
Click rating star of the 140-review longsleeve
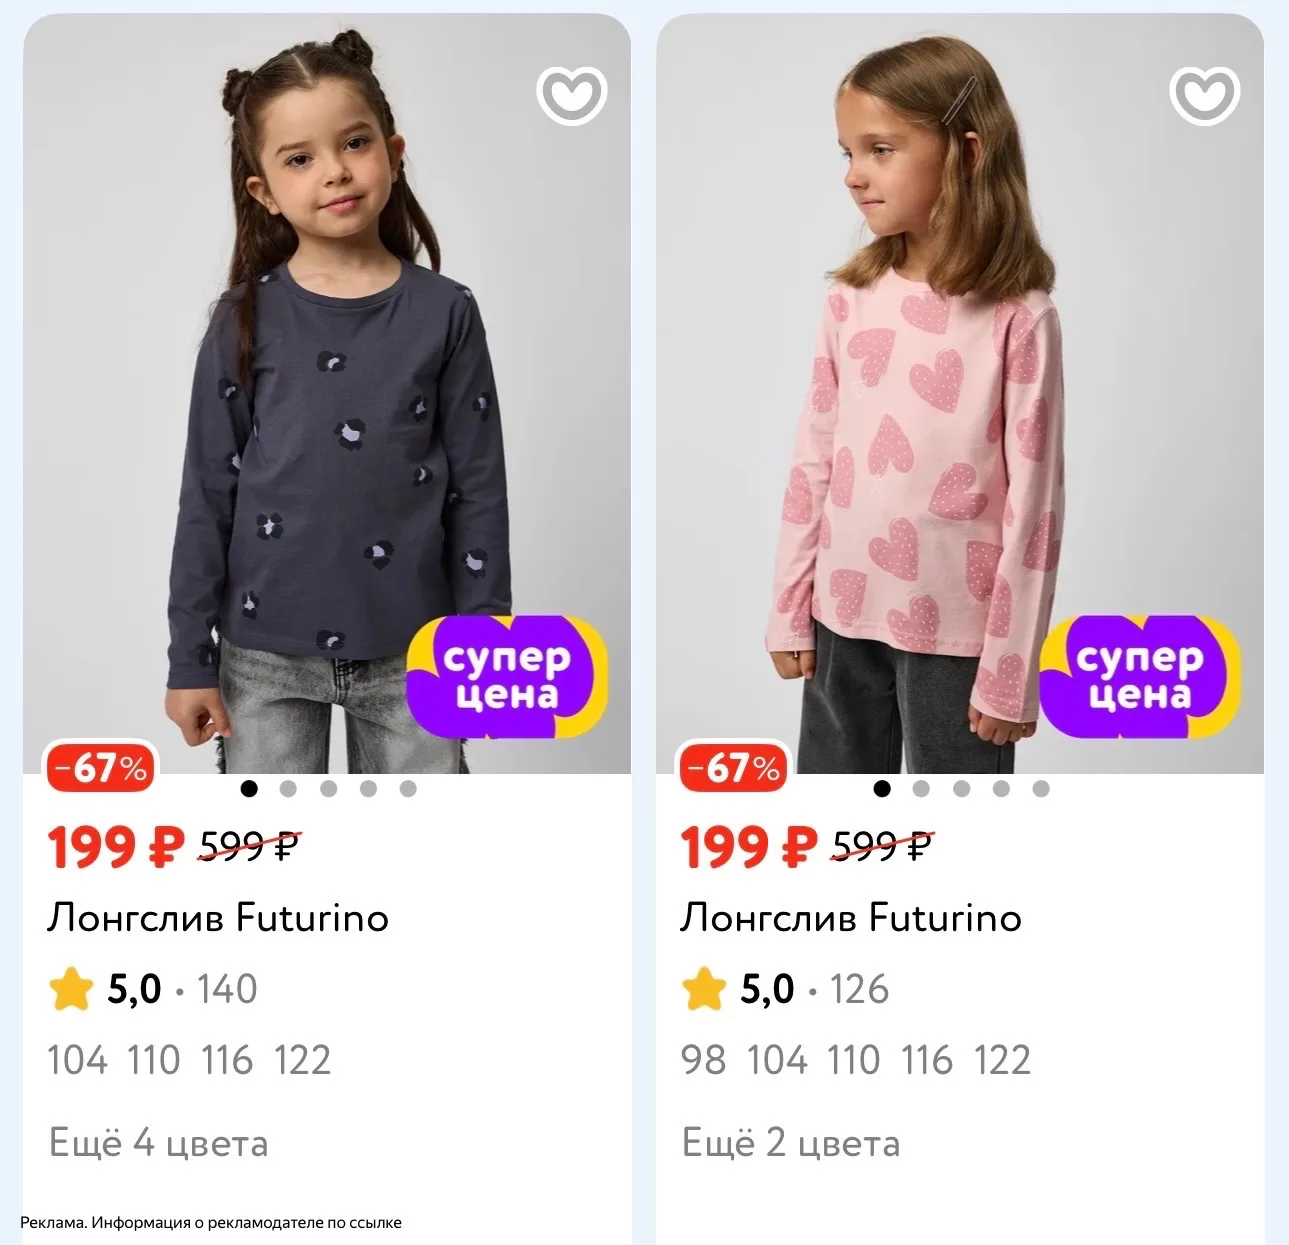click(x=71, y=989)
